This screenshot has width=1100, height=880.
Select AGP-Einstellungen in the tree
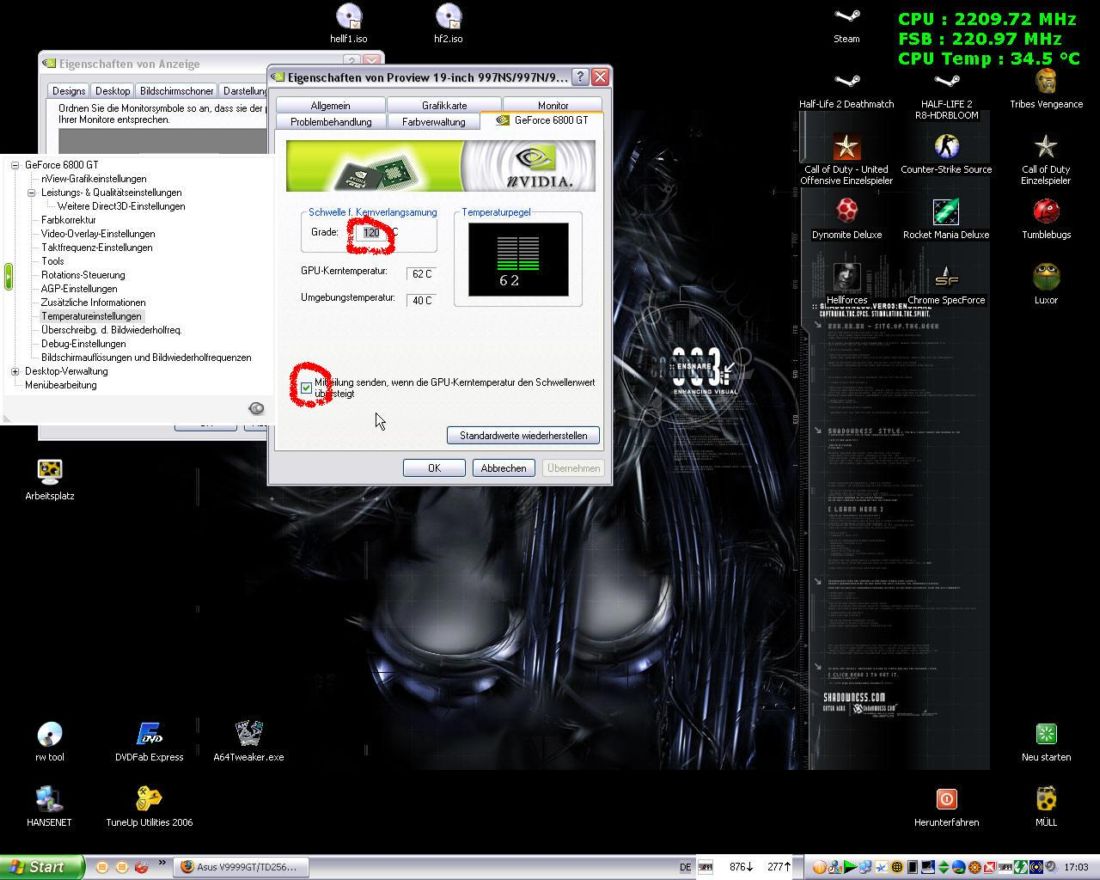click(79, 288)
